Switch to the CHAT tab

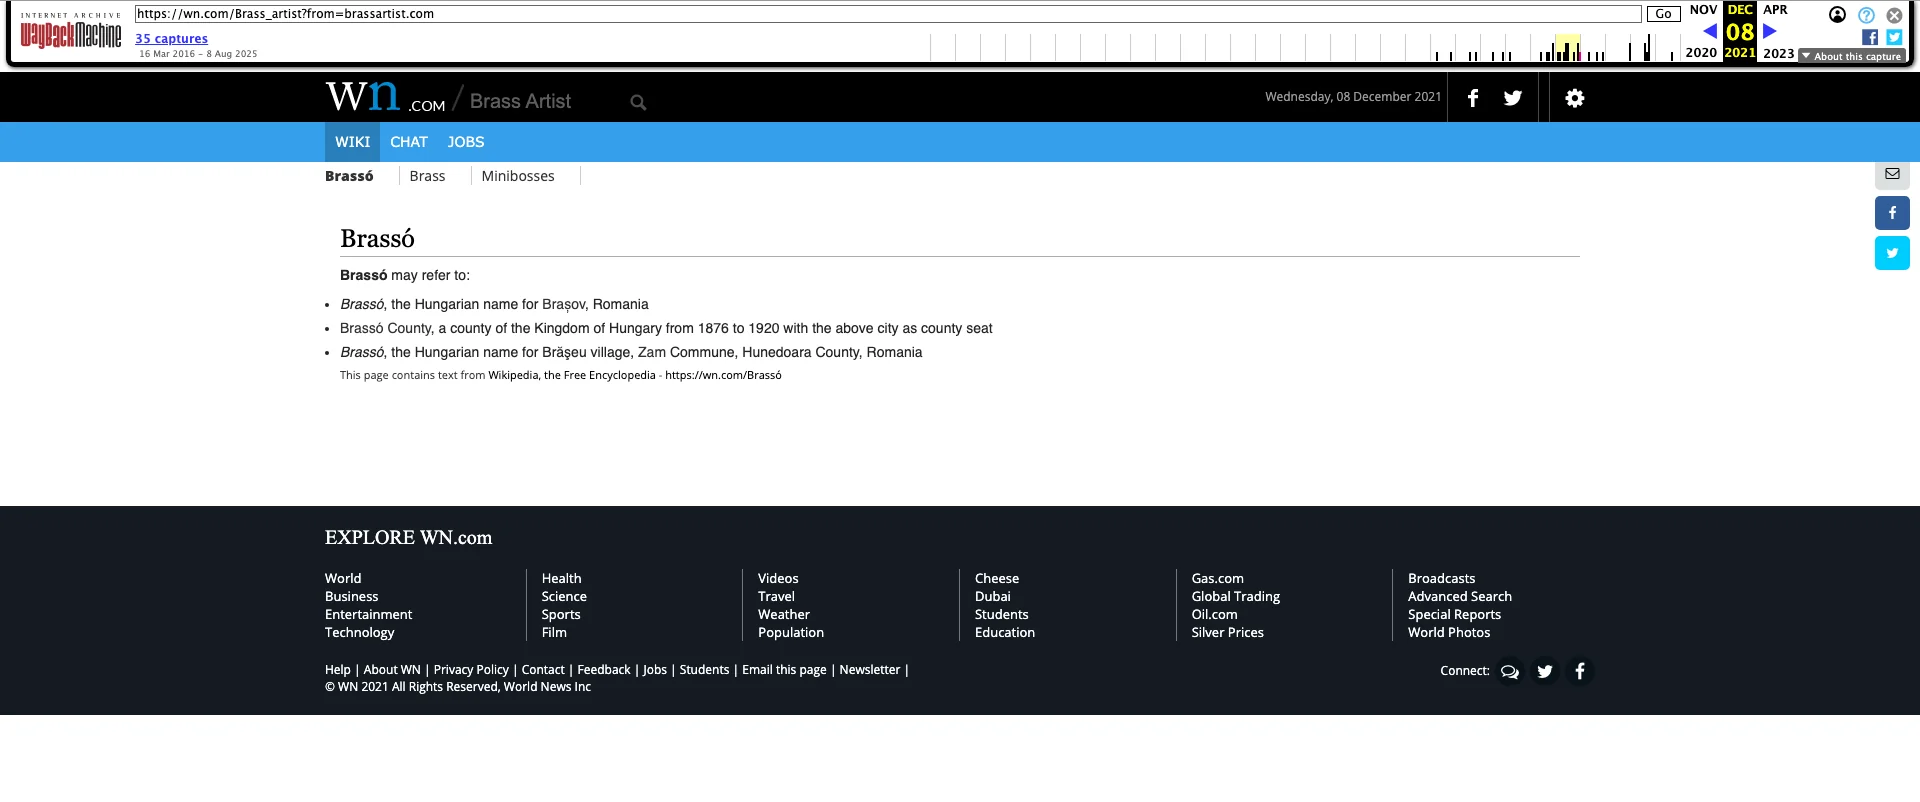[x=408, y=142]
